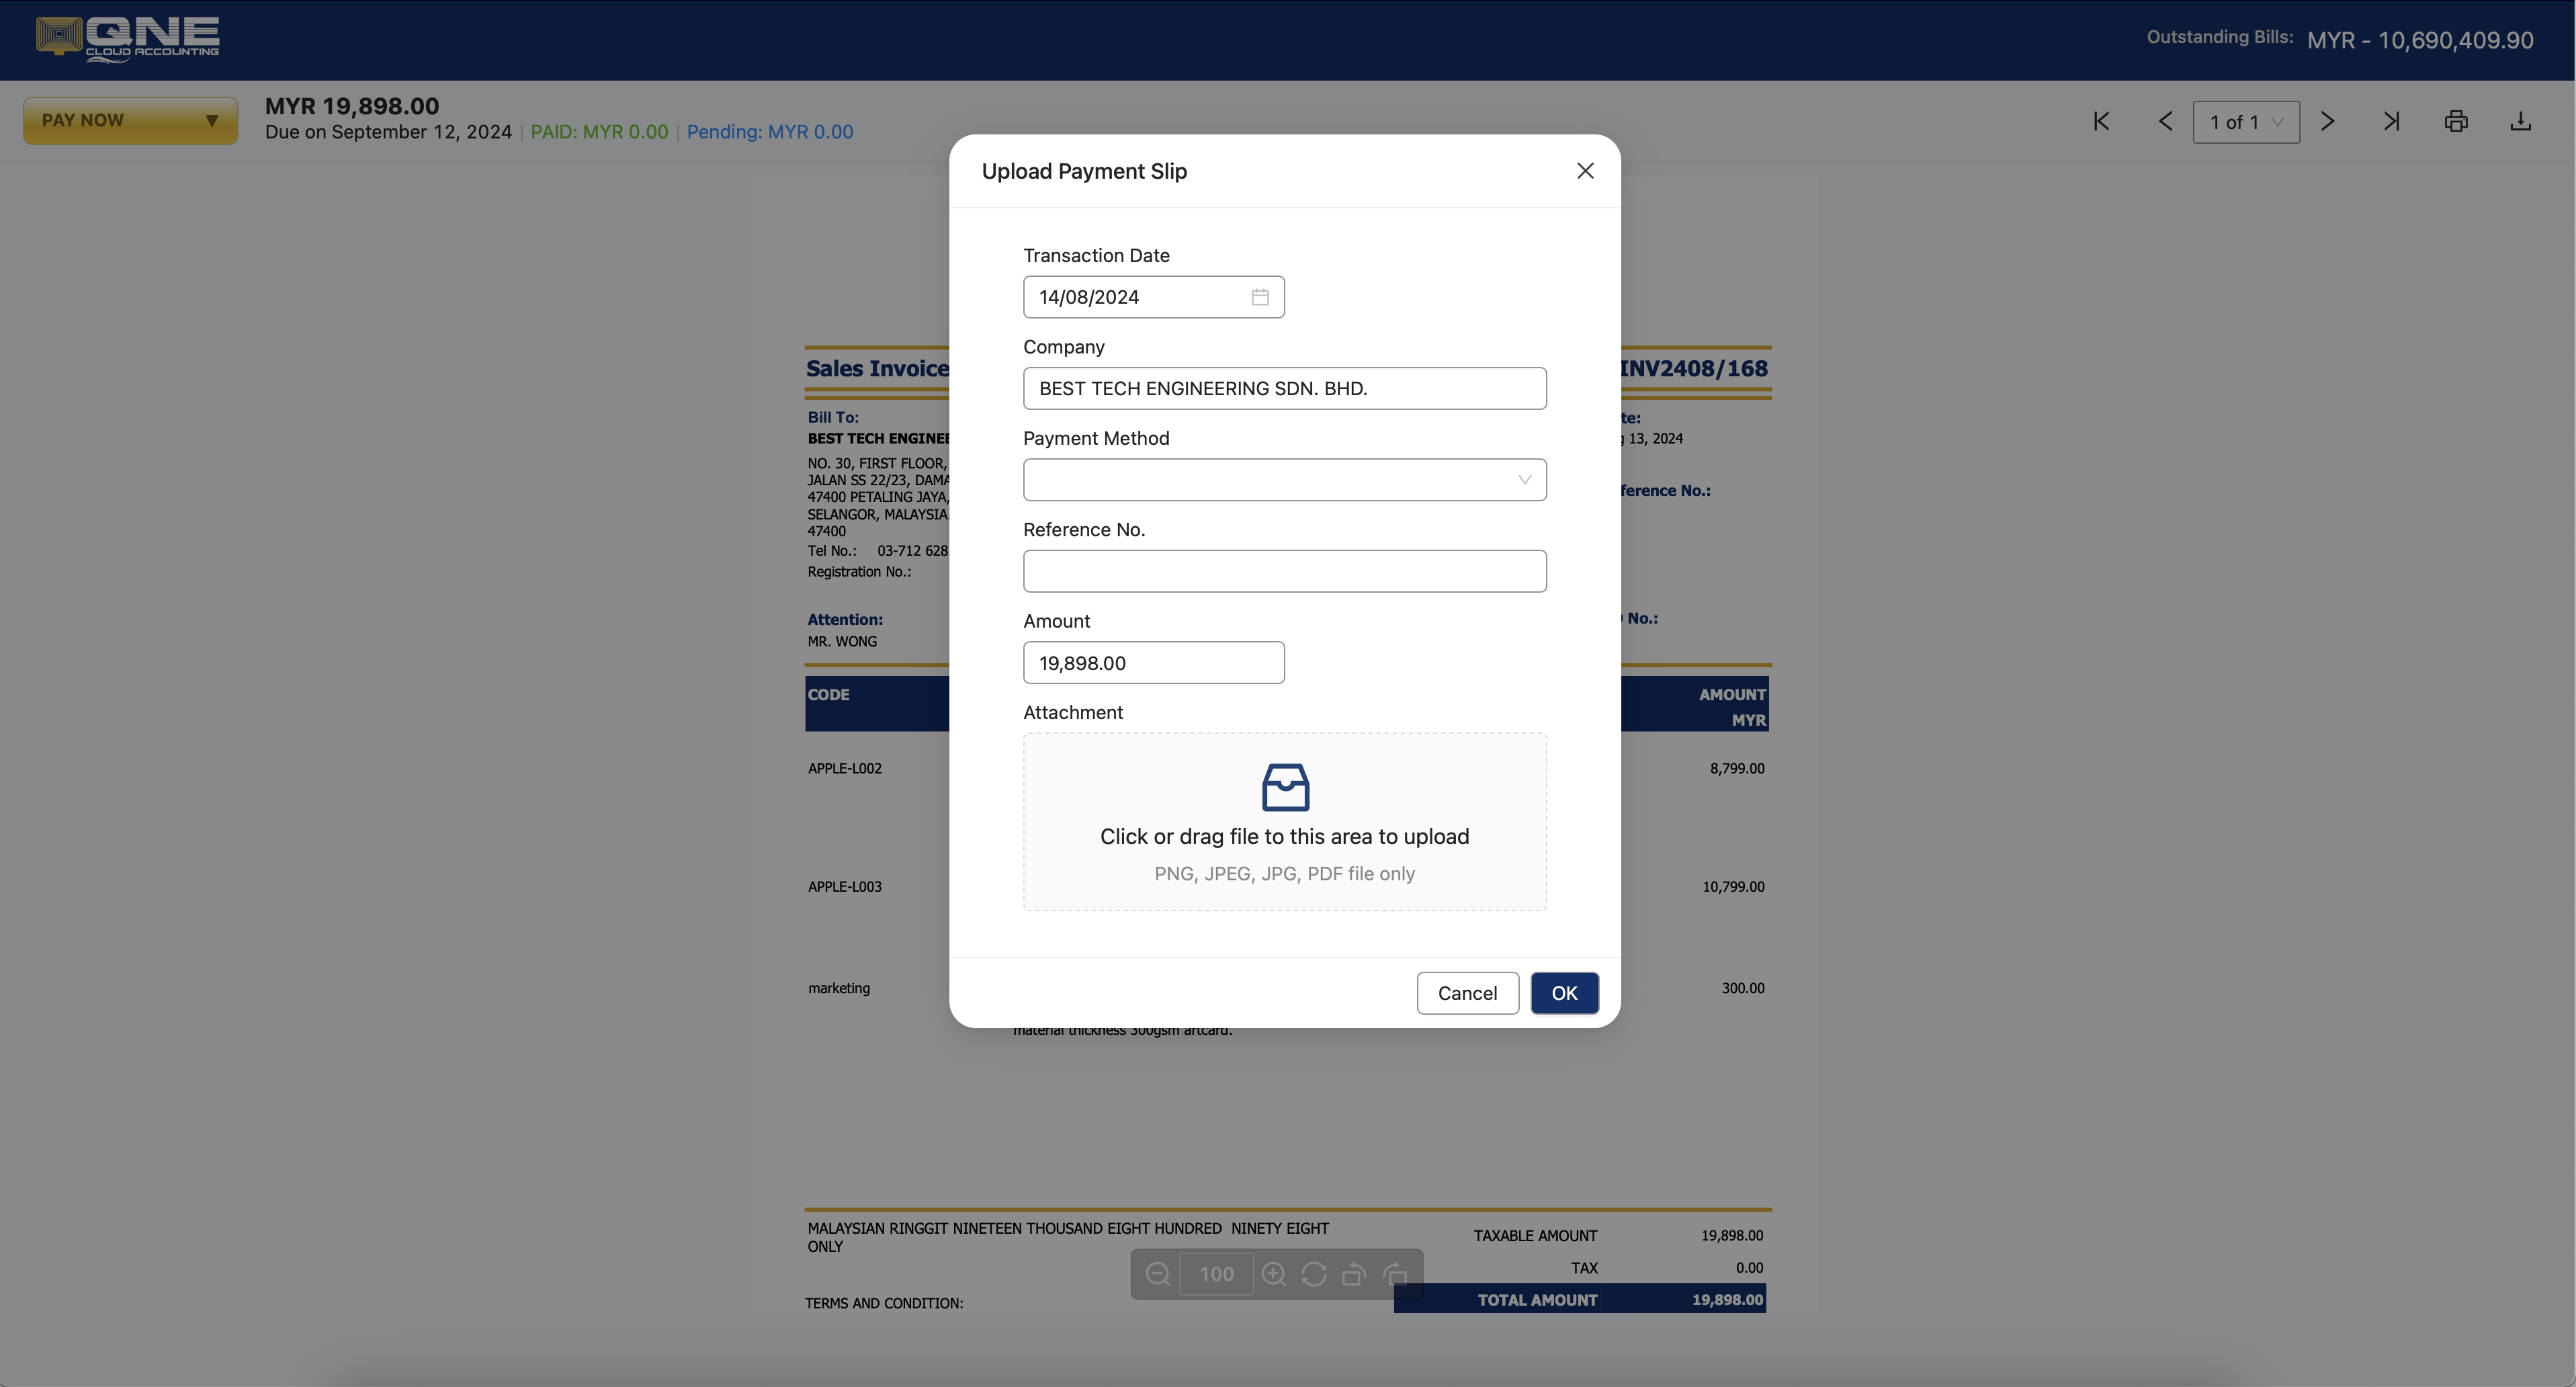Image resolution: width=2576 pixels, height=1387 pixels.
Task: Open the PAY NOW dropdown
Action: pos(130,121)
